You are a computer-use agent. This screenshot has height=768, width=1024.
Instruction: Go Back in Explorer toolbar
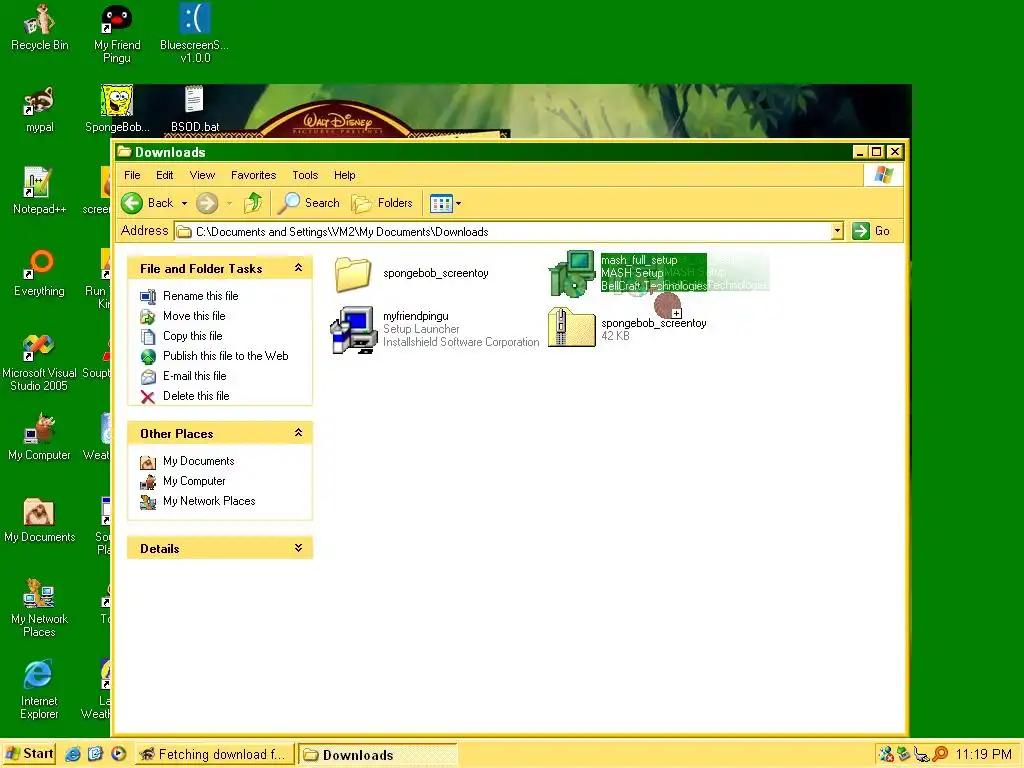148,203
